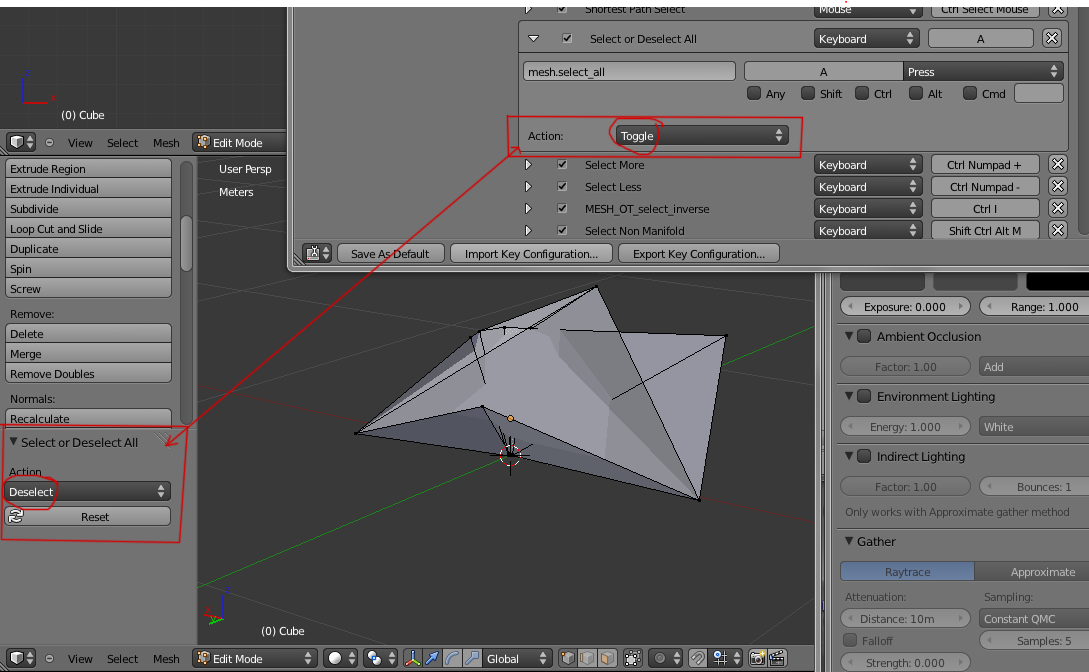Open Keyboard dropdown for Select More
The width and height of the screenshot is (1089, 672).
coord(867,165)
